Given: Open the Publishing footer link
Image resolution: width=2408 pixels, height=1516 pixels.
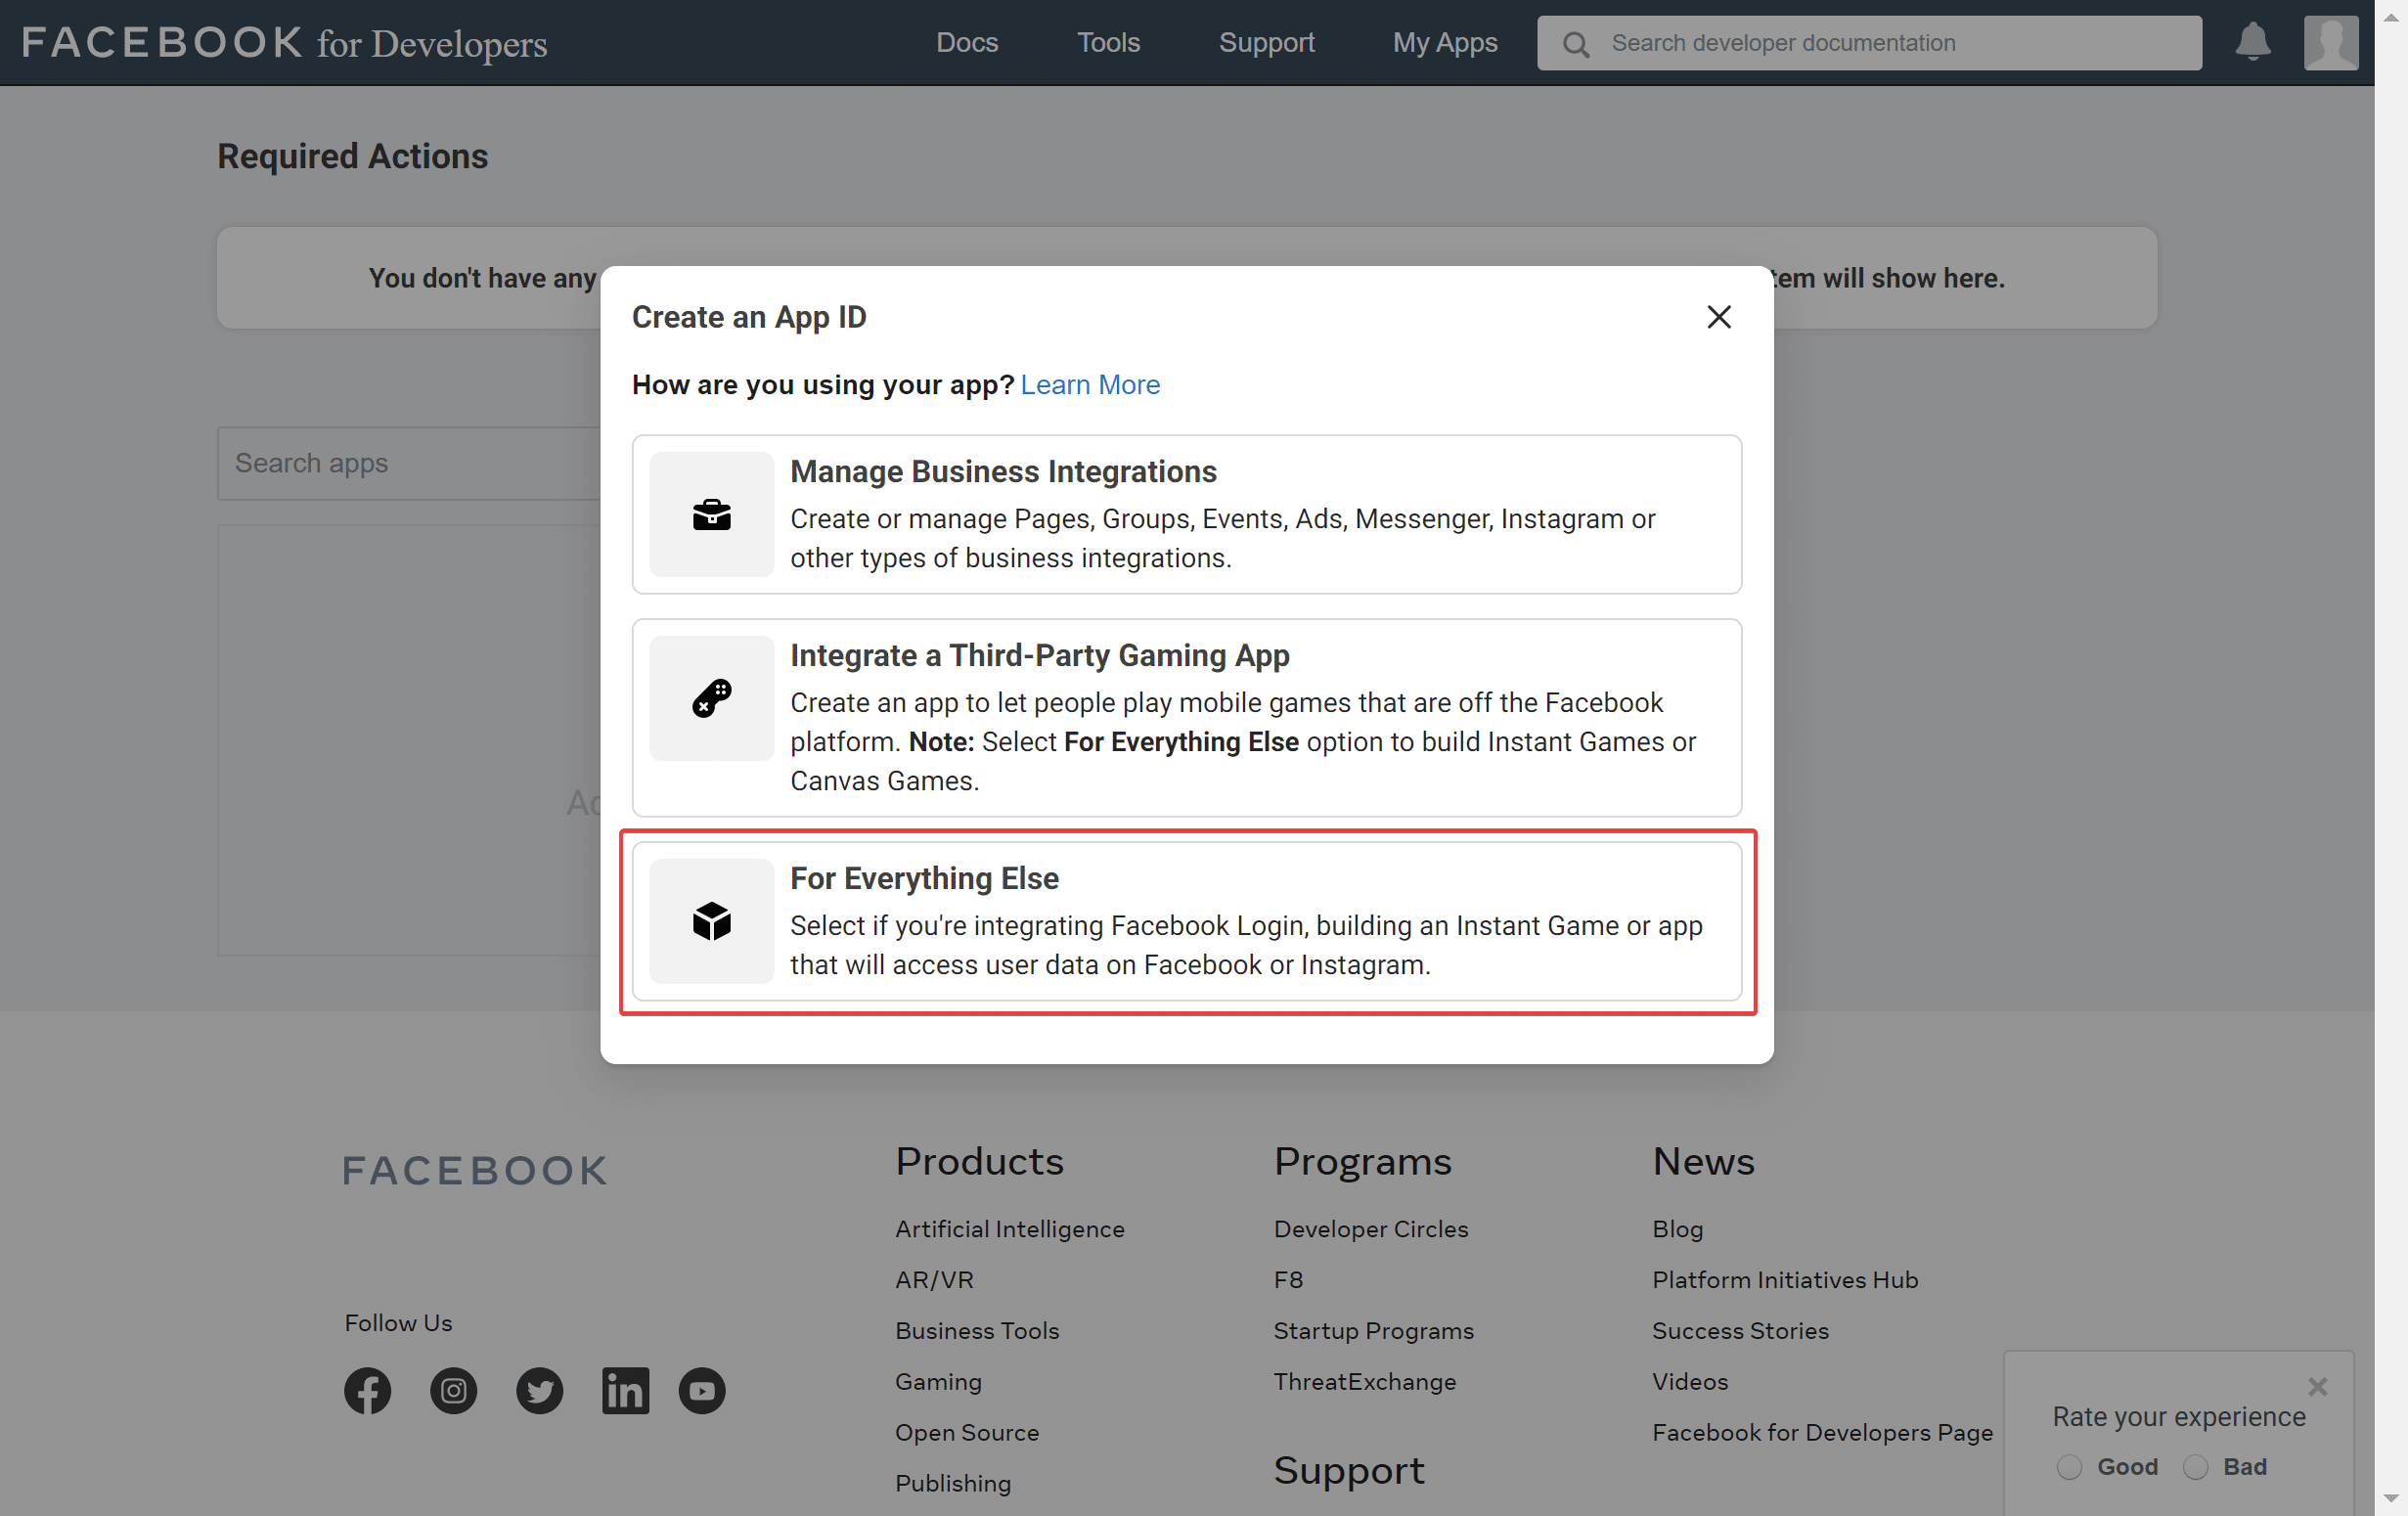Looking at the screenshot, I should coord(952,1483).
